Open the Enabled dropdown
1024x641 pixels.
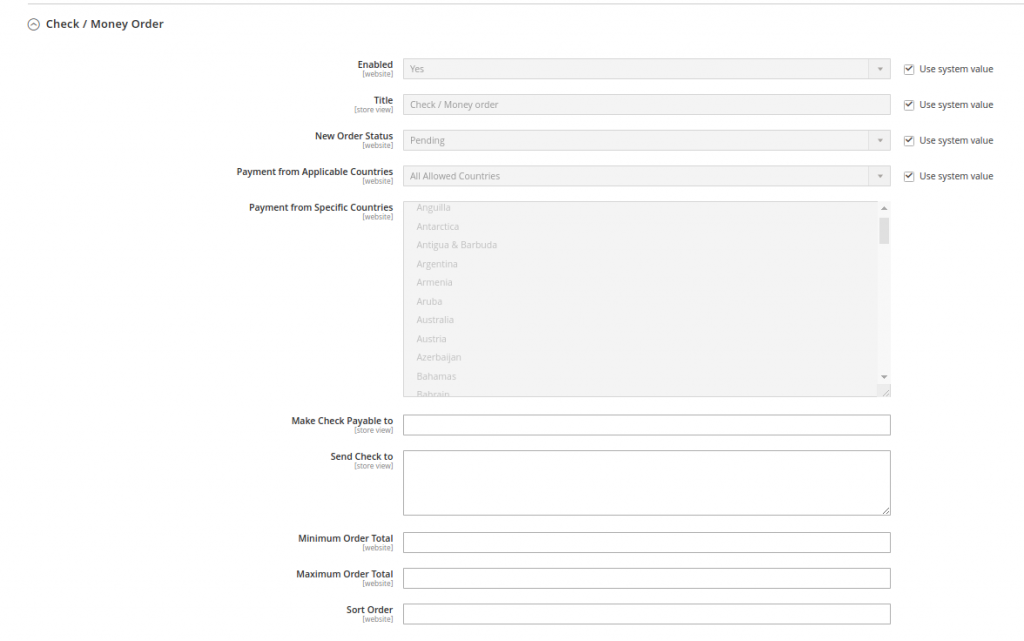(x=646, y=69)
